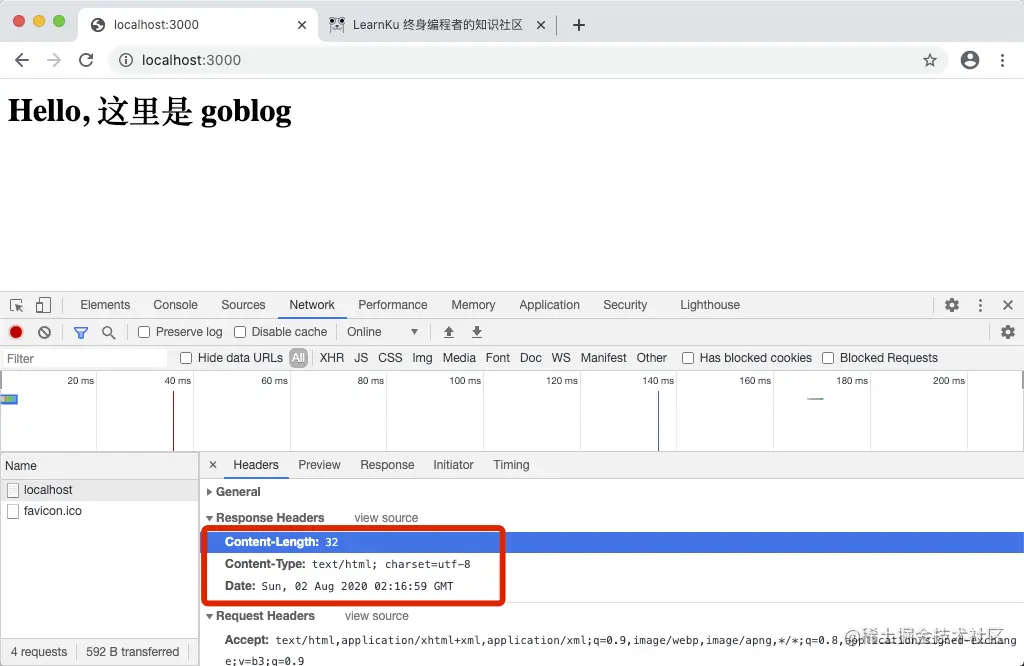Image resolution: width=1024 pixels, height=666 pixels.
Task: Open the Security panel
Action: [625, 305]
